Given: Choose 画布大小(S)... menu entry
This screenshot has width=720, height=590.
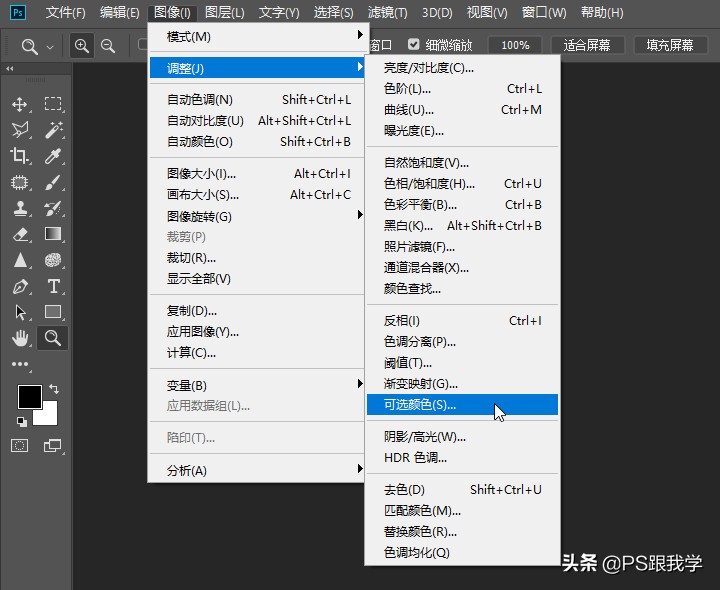Looking at the screenshot, I should point(259,195).
